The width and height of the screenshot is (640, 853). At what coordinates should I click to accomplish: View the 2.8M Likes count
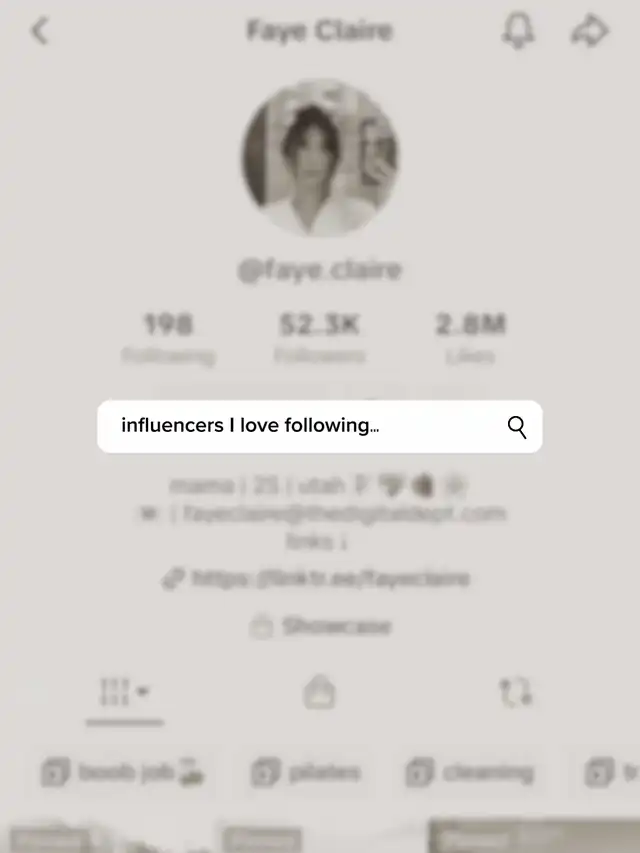tap(471, 337)
